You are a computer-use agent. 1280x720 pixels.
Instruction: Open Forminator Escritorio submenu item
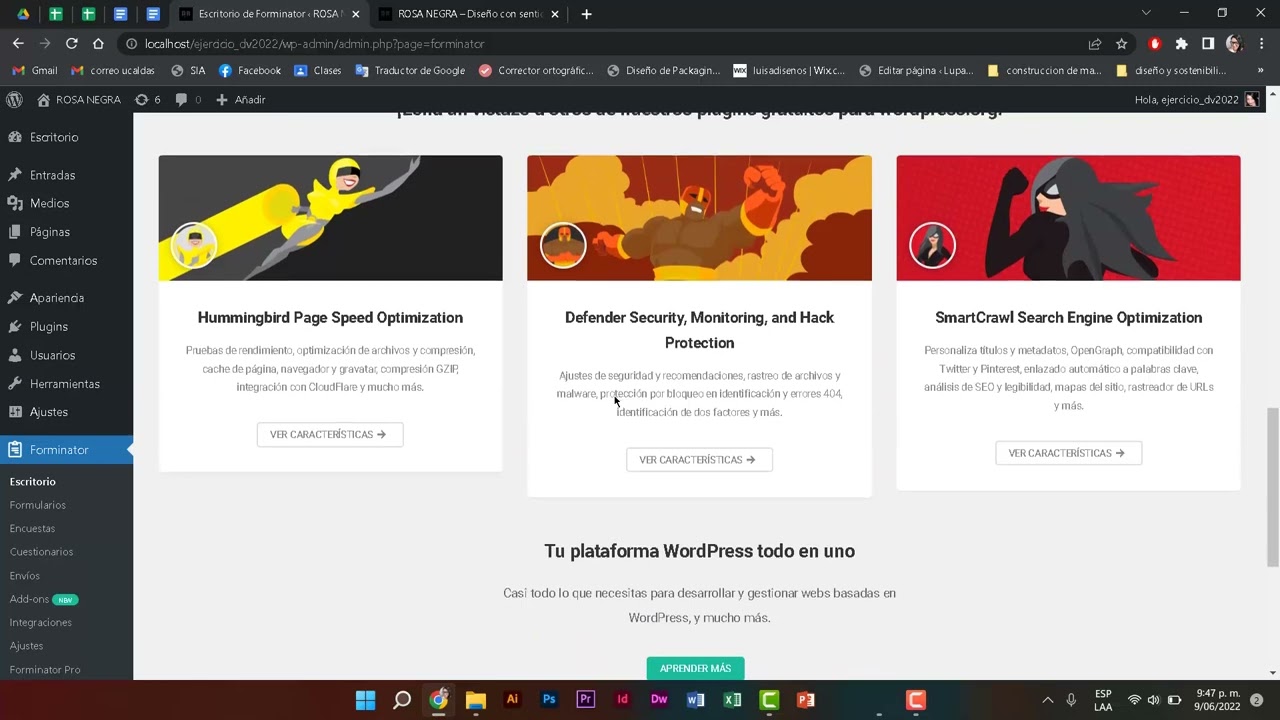(x=33, y=482)
